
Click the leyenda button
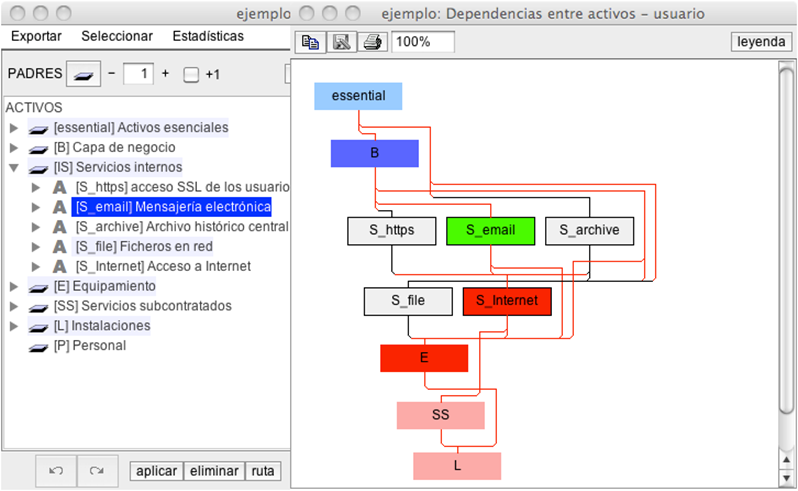point(761,42)
